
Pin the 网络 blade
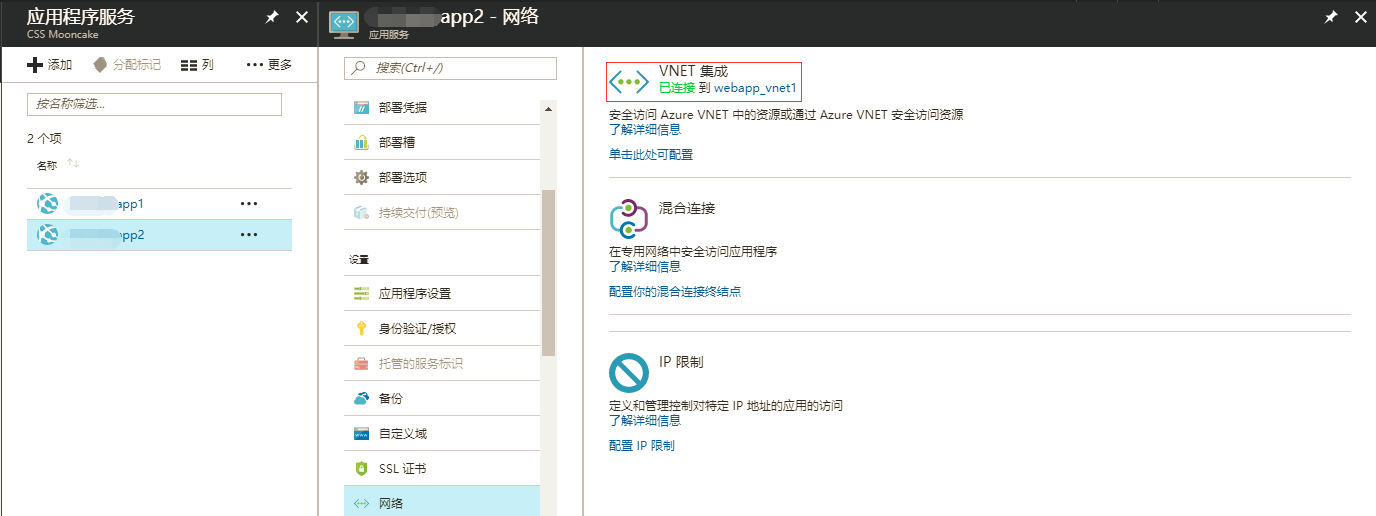1330,17
